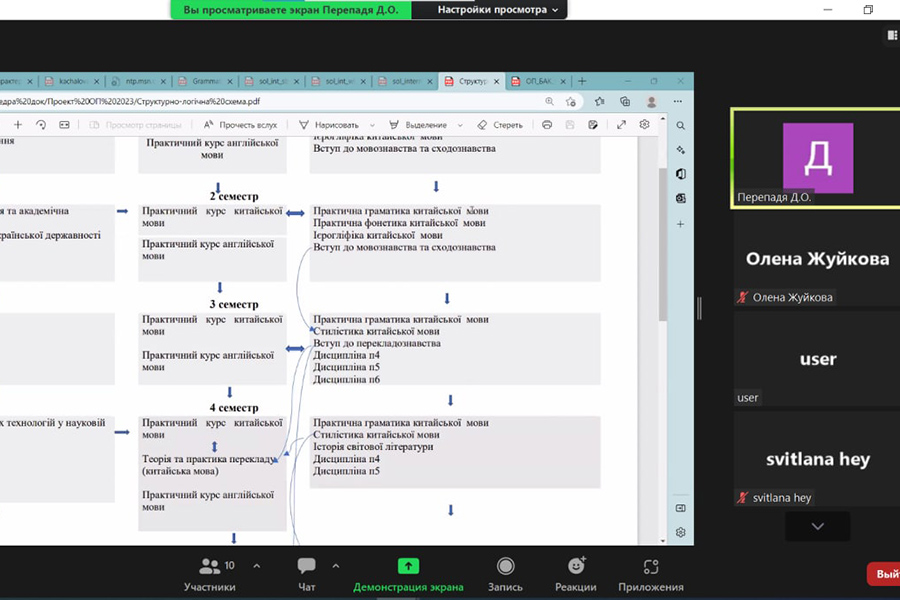Open the Participants panel icon
The height and width of the screenshot is (600, 900).
(209, 567)
